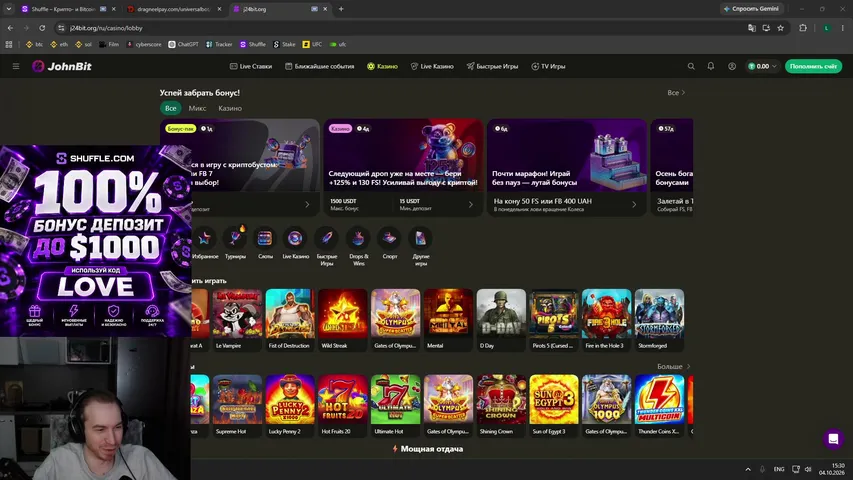This screenshot has width=853, height=480.
Task: Go back in browser history
Action: [x=10, y=28]
